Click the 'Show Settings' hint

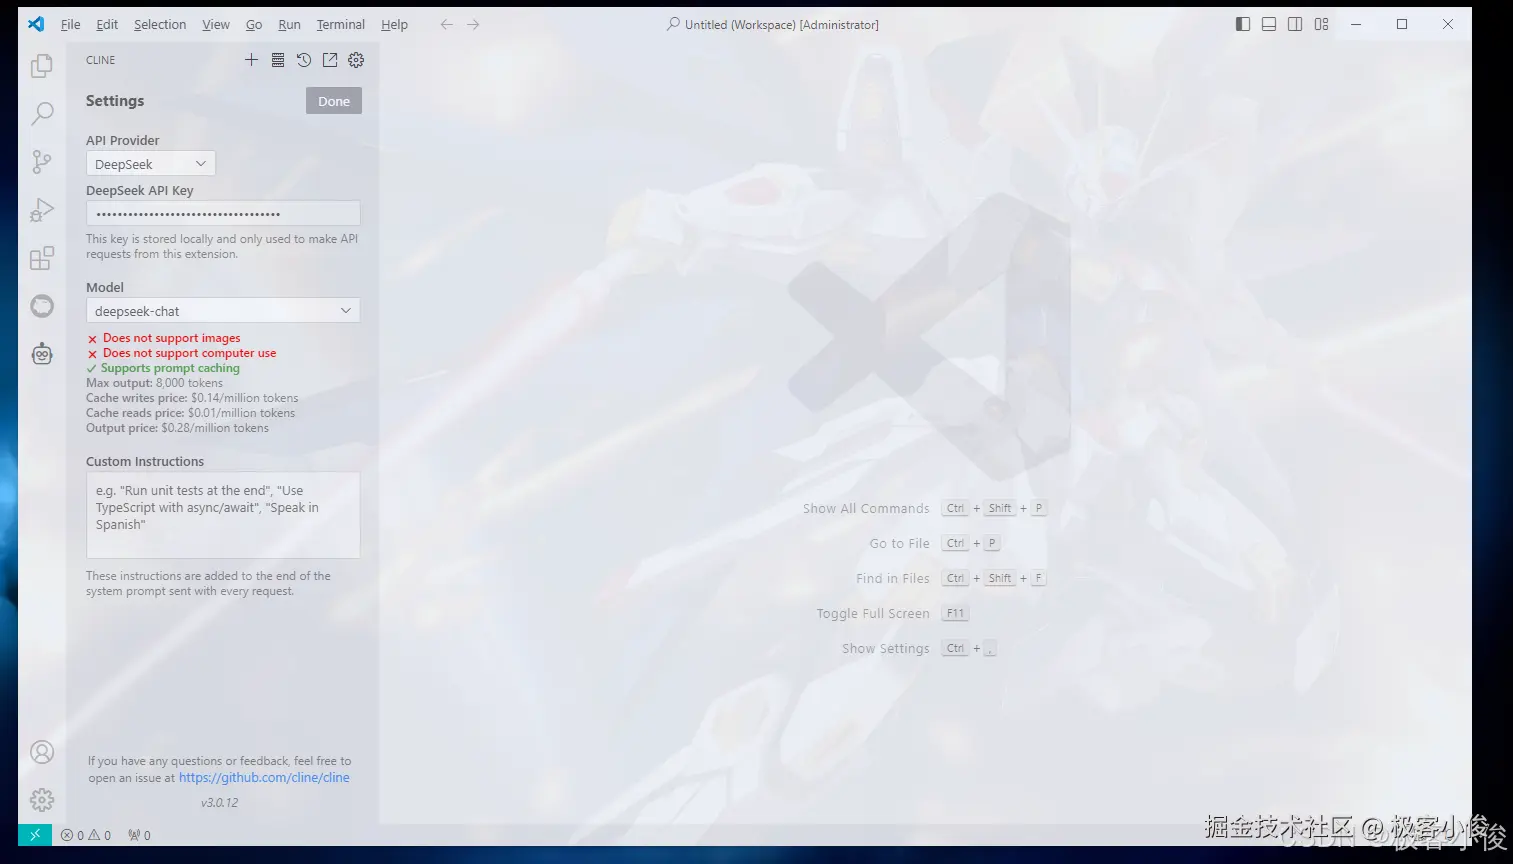[x=885, y=648]
